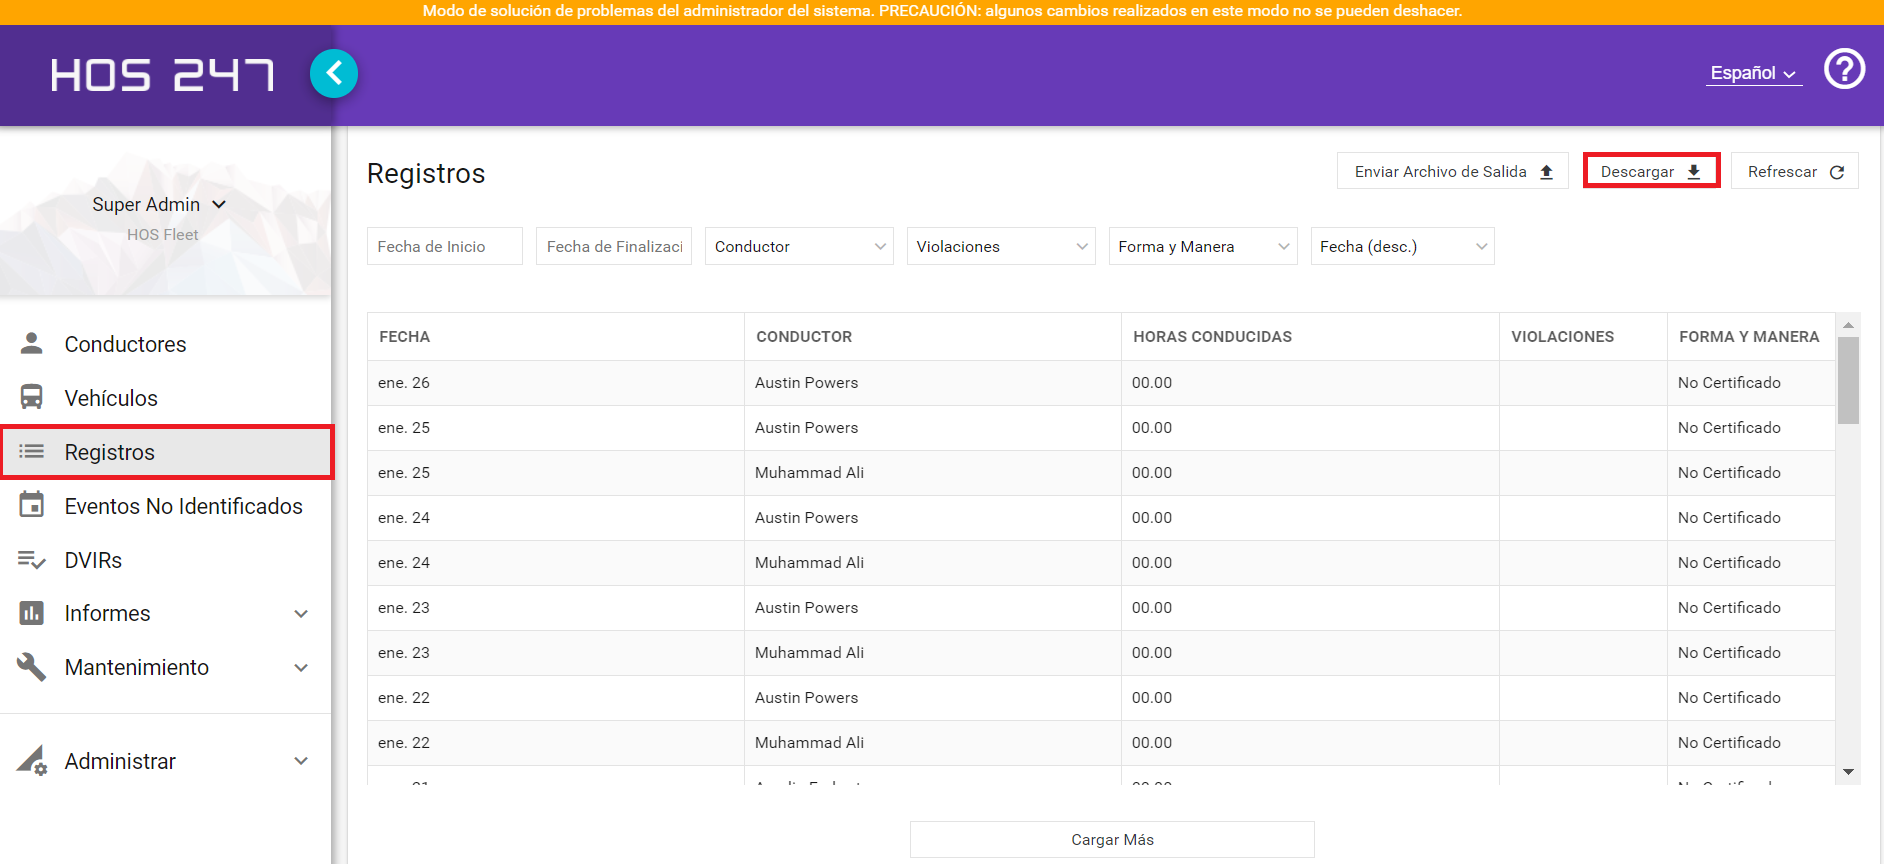The width and height of the screenshot is (1884, 864).
Task: Expand the Informes submenu chevron
Action: tap(301, 614)
